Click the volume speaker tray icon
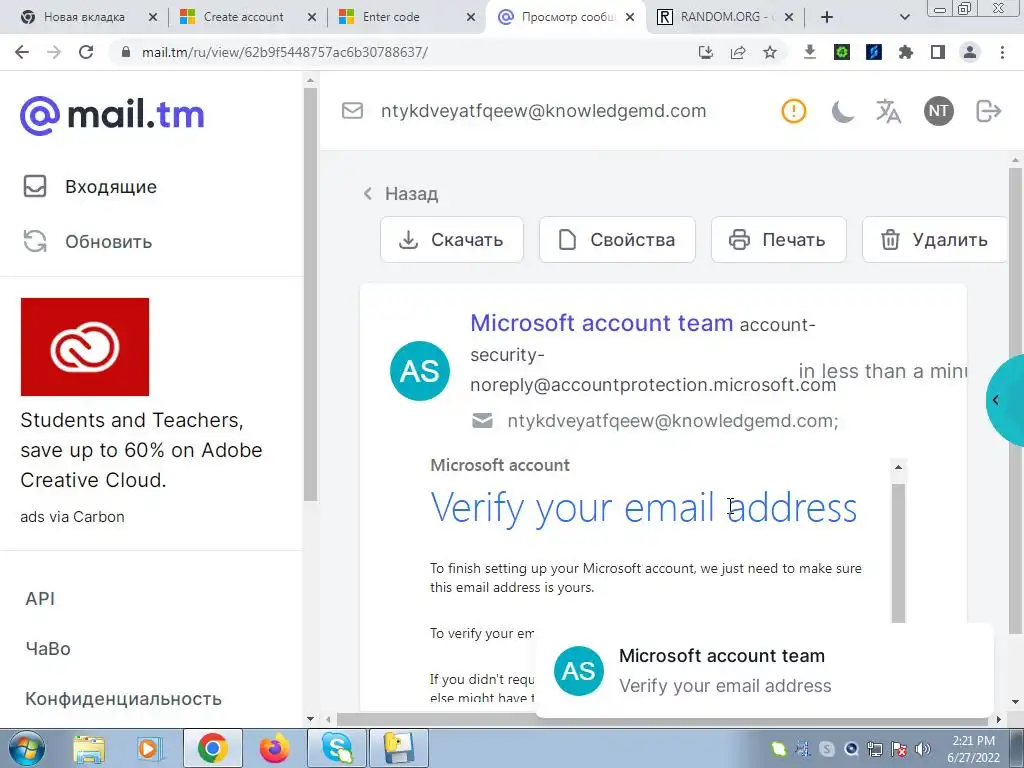This screenshot has height=768, width=1024. (923, 749)
